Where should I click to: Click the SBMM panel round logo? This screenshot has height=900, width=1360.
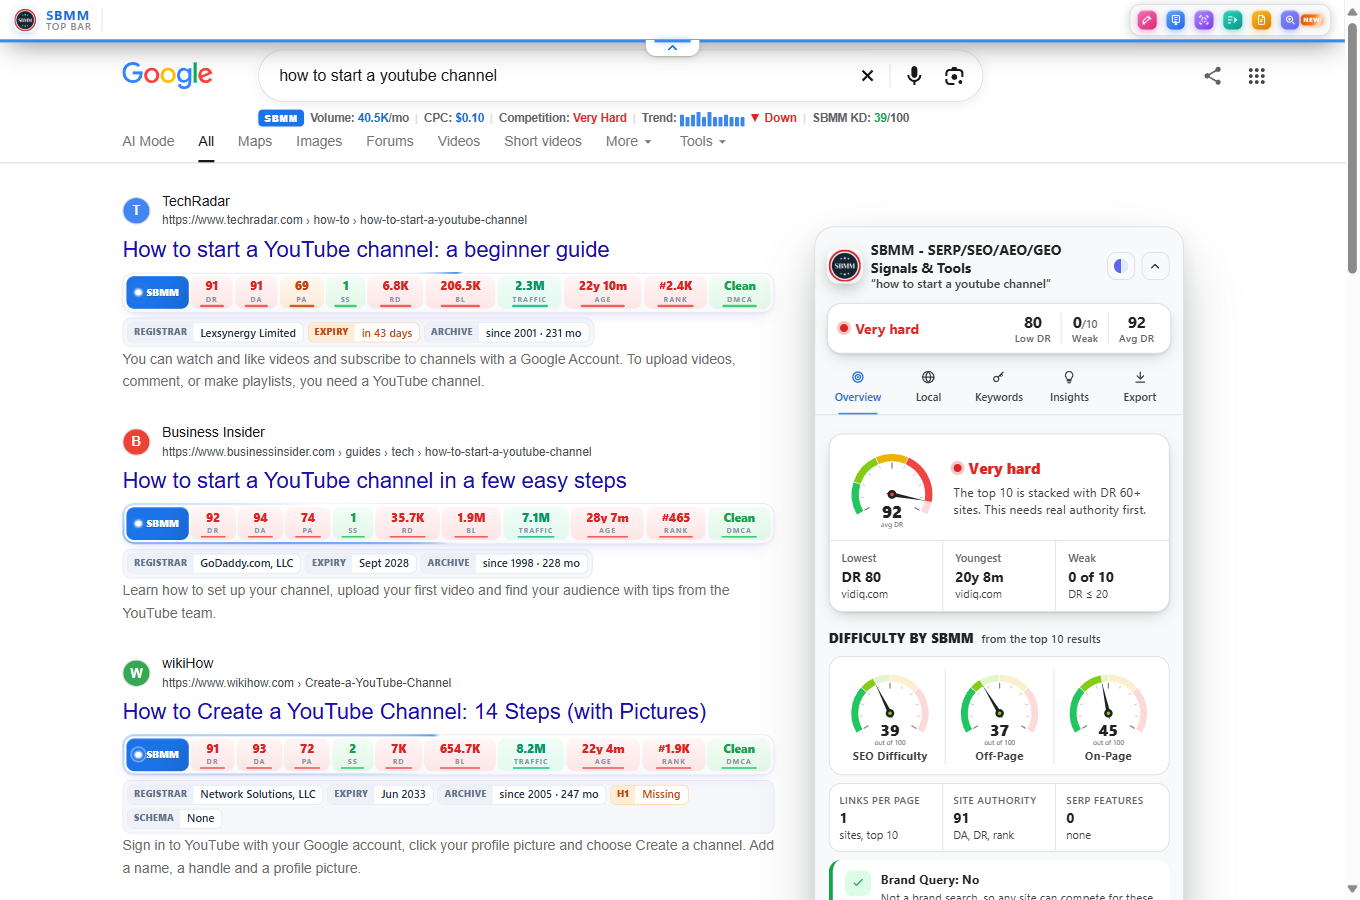click(x=845, y=266)
